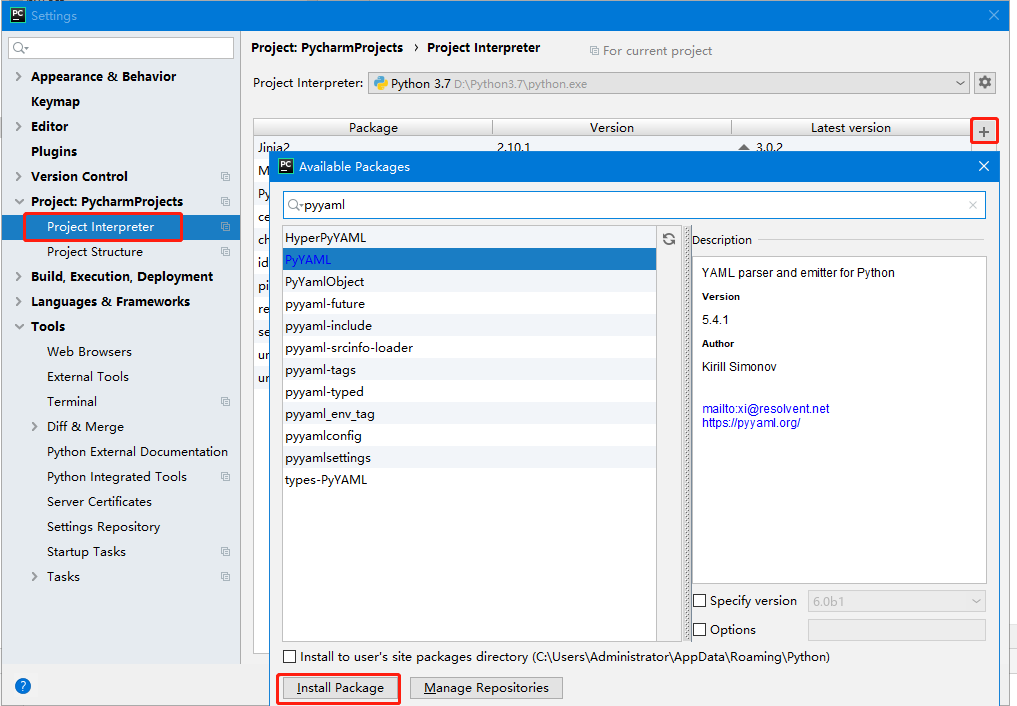Screen dimensions: 1017x706
Task: Enable the Options checkbox
Action: pos(700,630)
